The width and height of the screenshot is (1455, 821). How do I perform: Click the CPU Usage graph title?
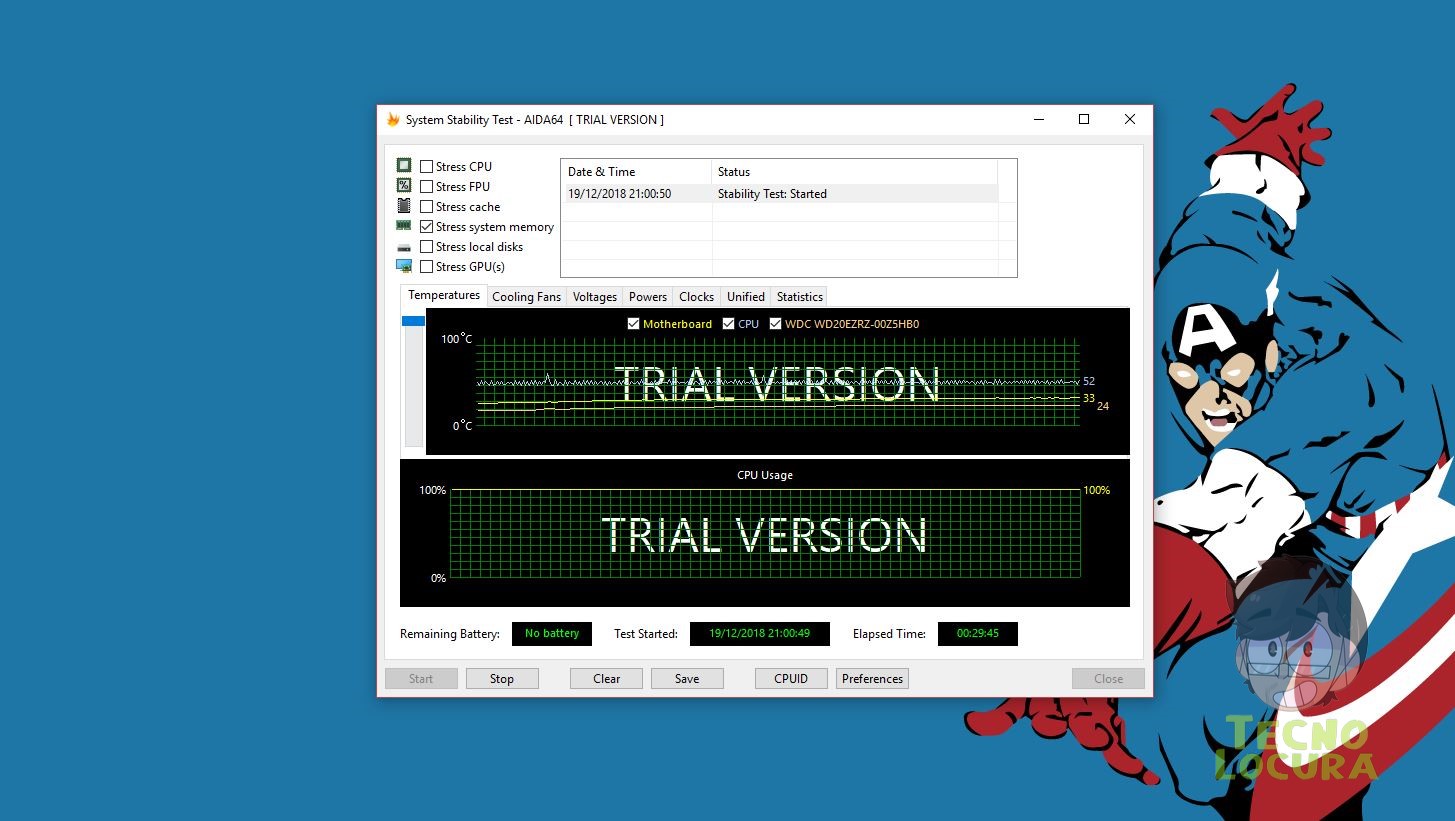pyautogui.click(x=765, y=475)
